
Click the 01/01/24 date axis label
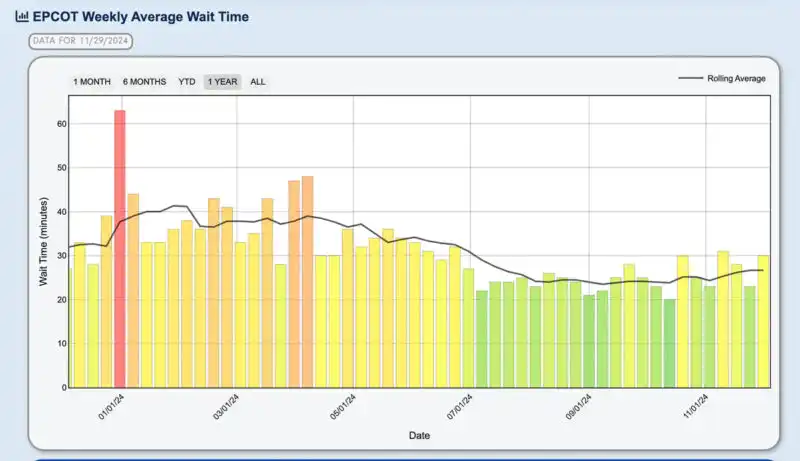point(111,407)
